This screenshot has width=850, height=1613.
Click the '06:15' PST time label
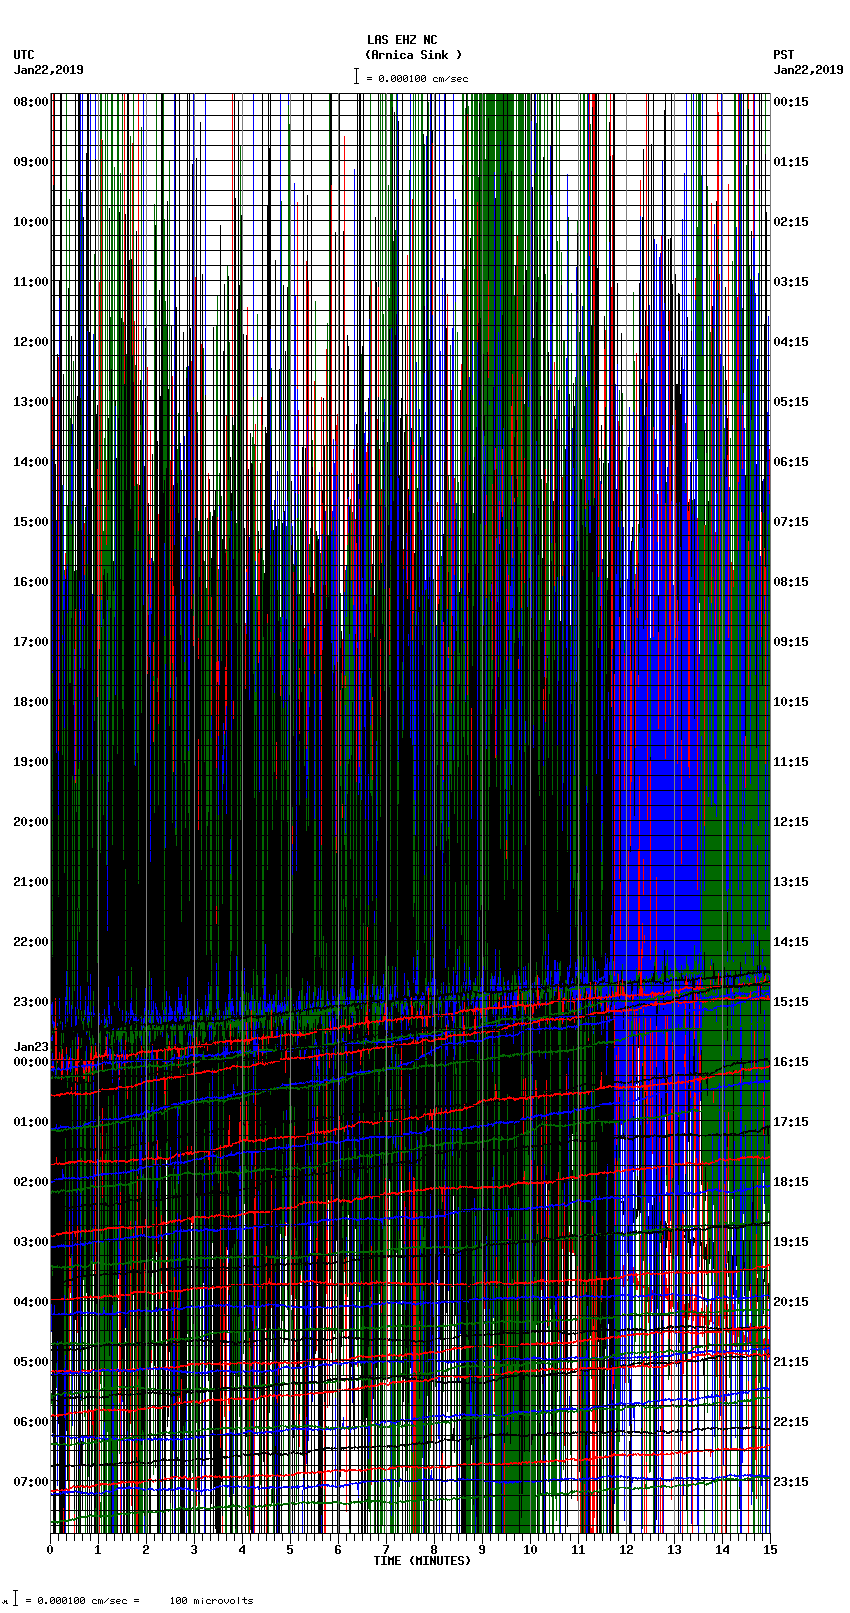coord(791,462)
